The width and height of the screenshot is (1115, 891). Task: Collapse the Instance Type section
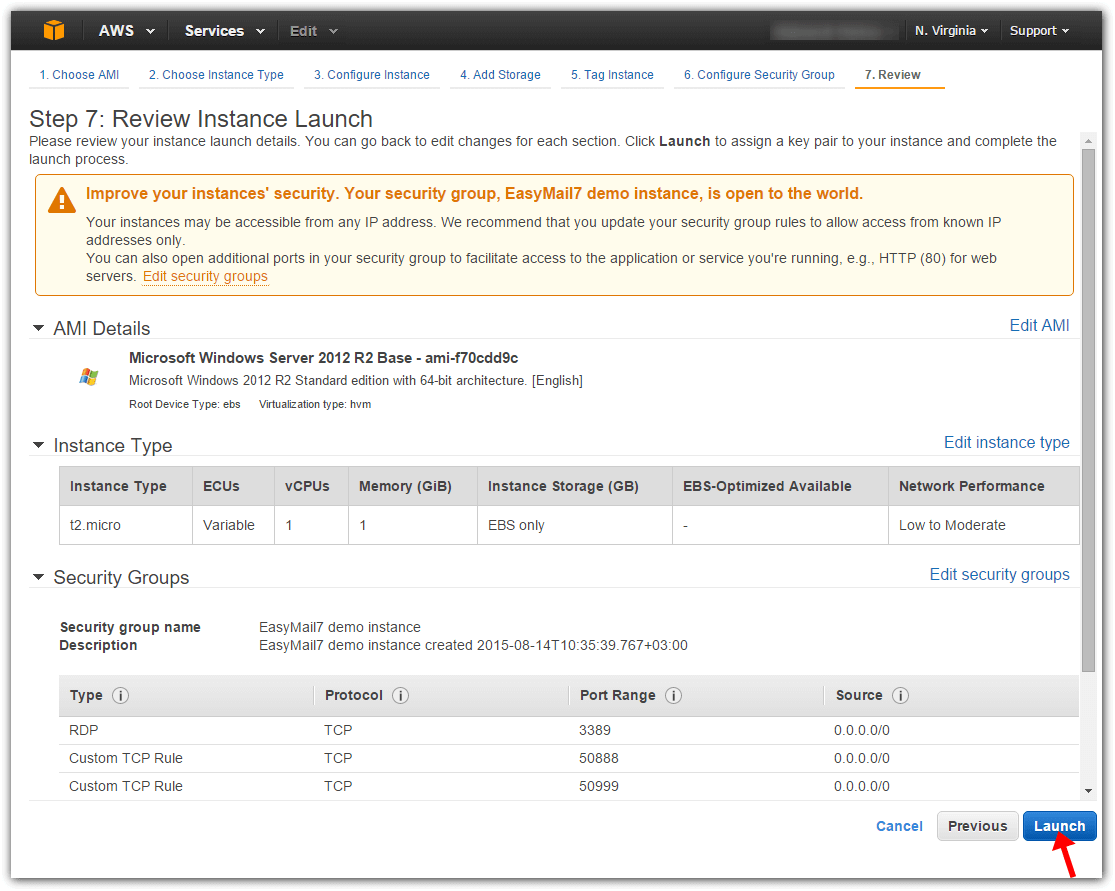click(x=38, y=445)
